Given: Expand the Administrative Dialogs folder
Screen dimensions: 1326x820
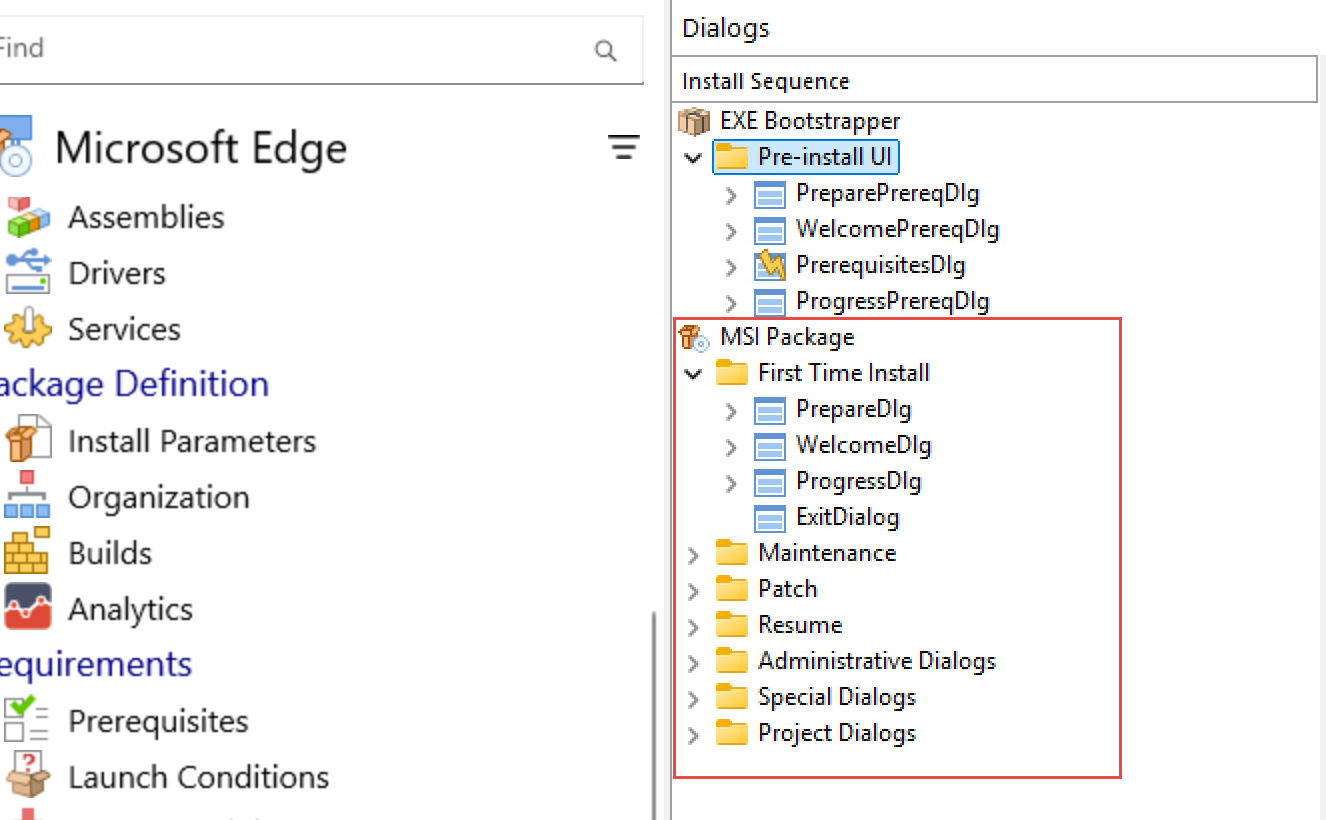Looking at the screenshot, I should (693, 662).
